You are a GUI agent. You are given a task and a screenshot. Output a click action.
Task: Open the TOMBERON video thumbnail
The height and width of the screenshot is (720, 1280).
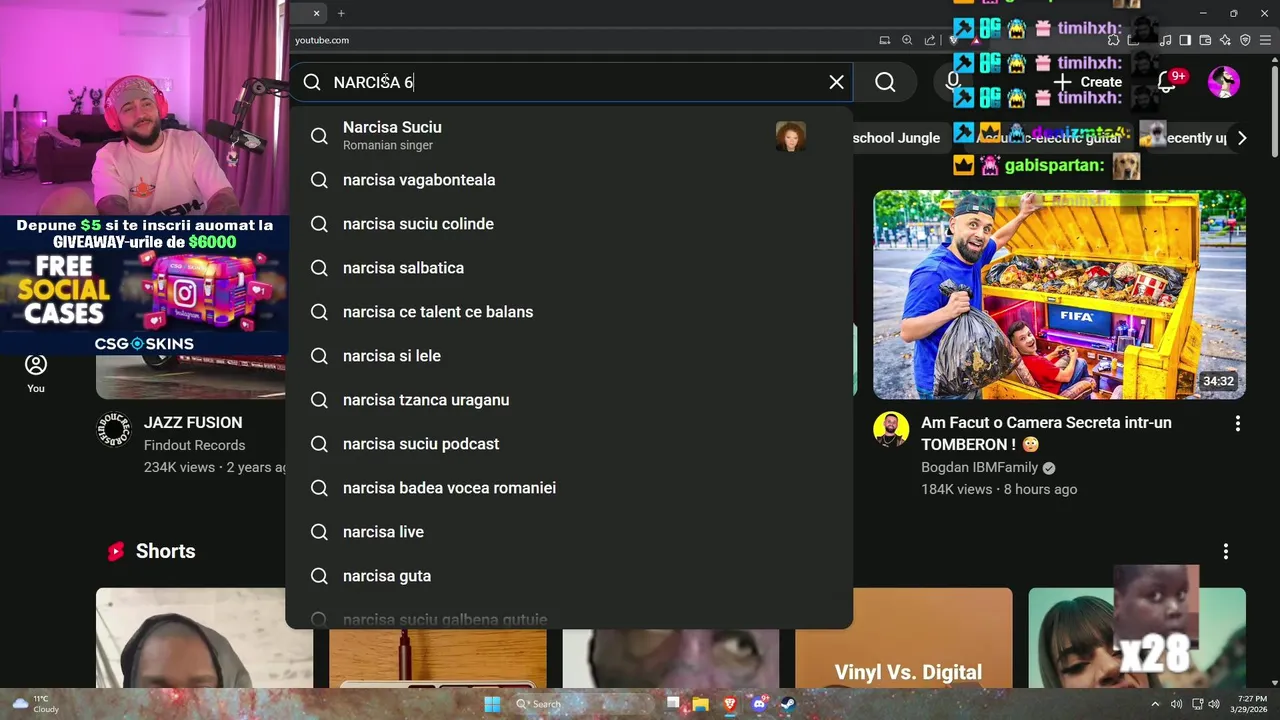coord(1059,295)
